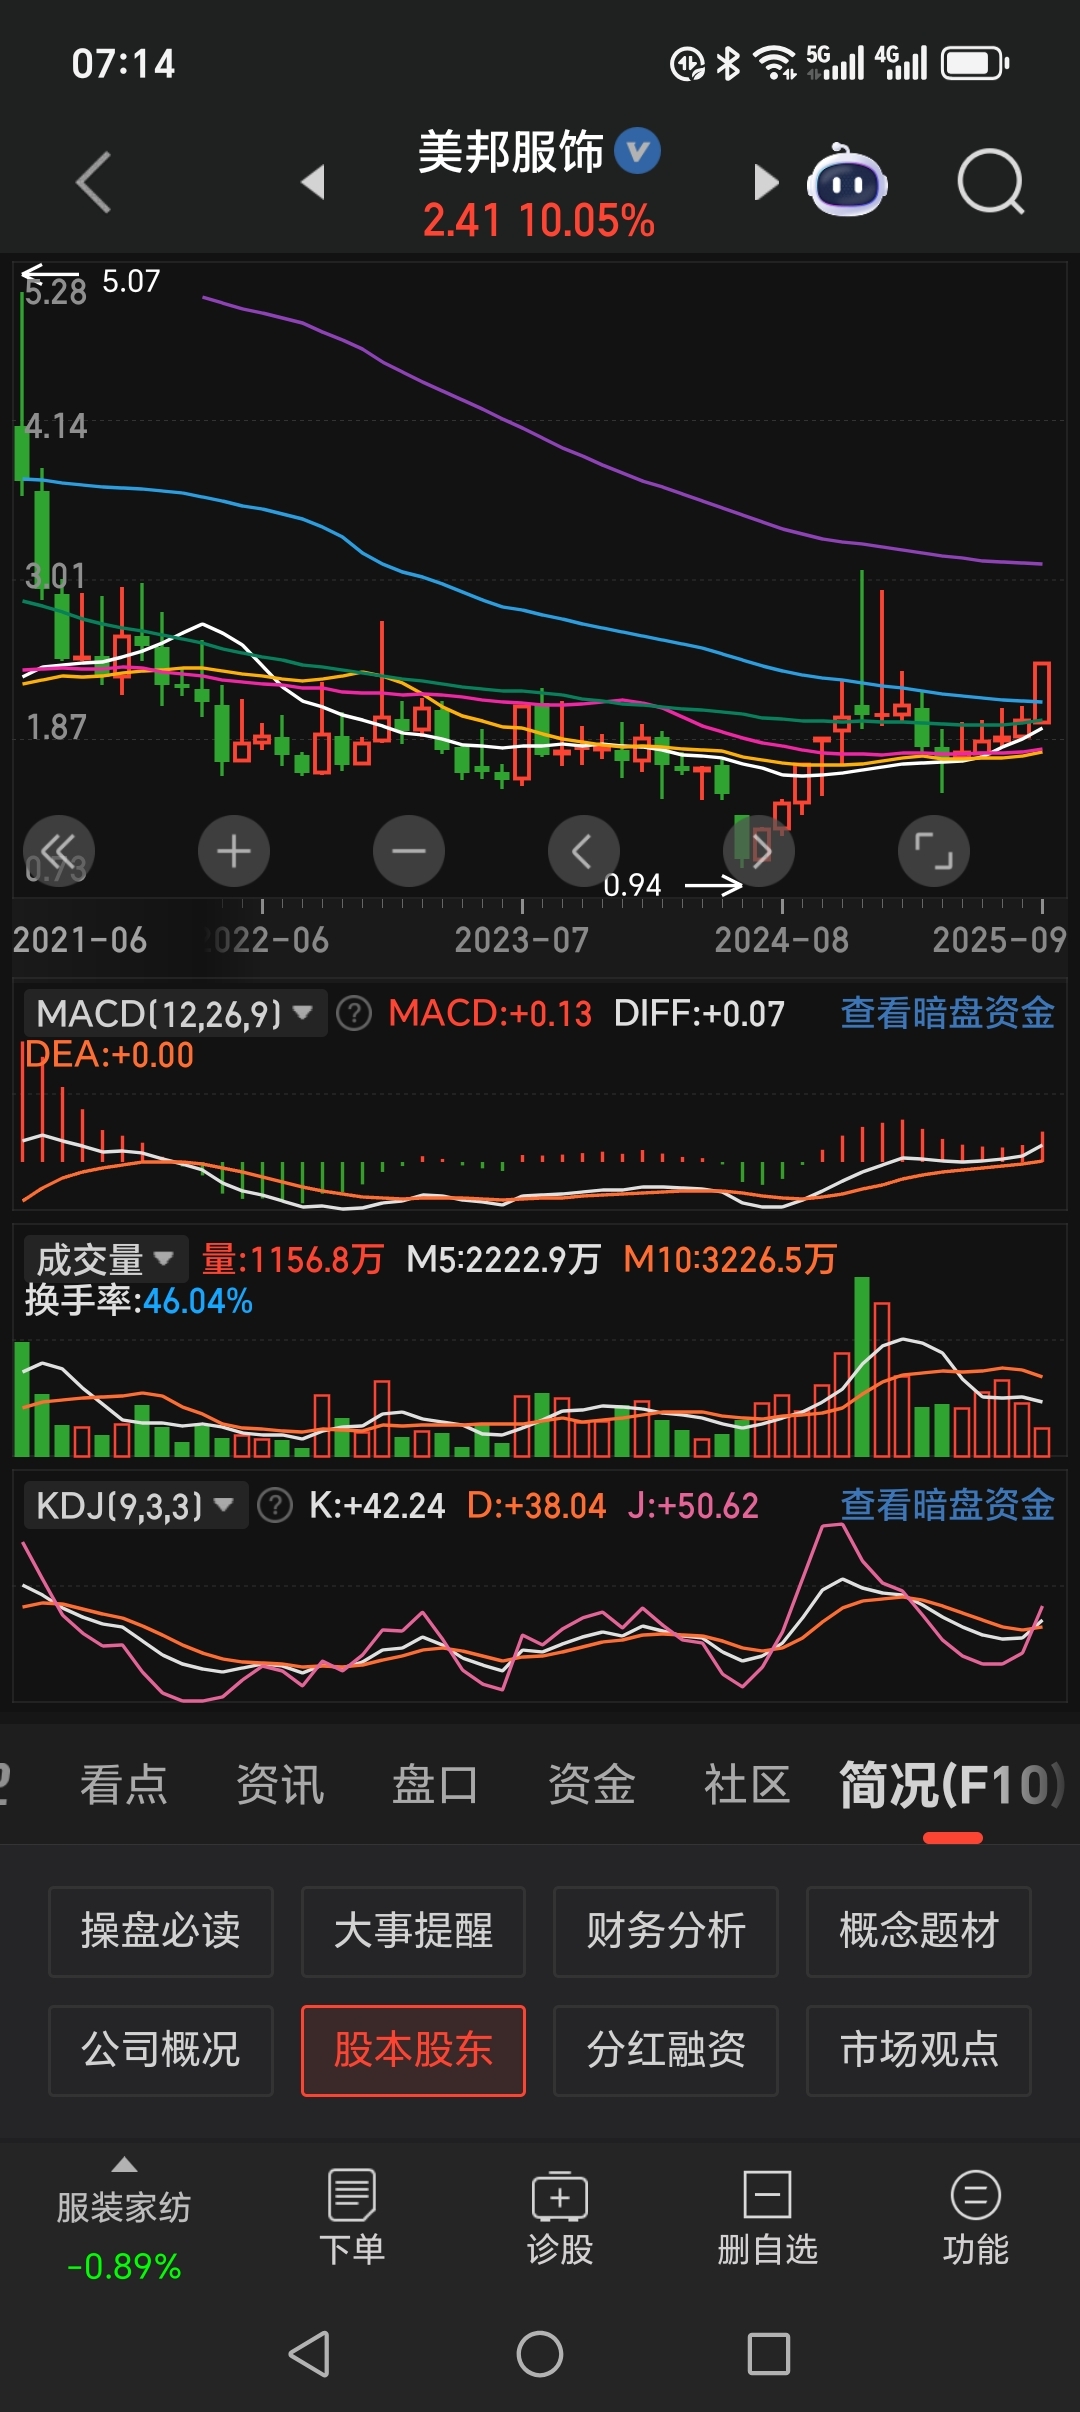
Task: Open 成交量 indicator dropdown
Action: click(x=105, y=1260)
